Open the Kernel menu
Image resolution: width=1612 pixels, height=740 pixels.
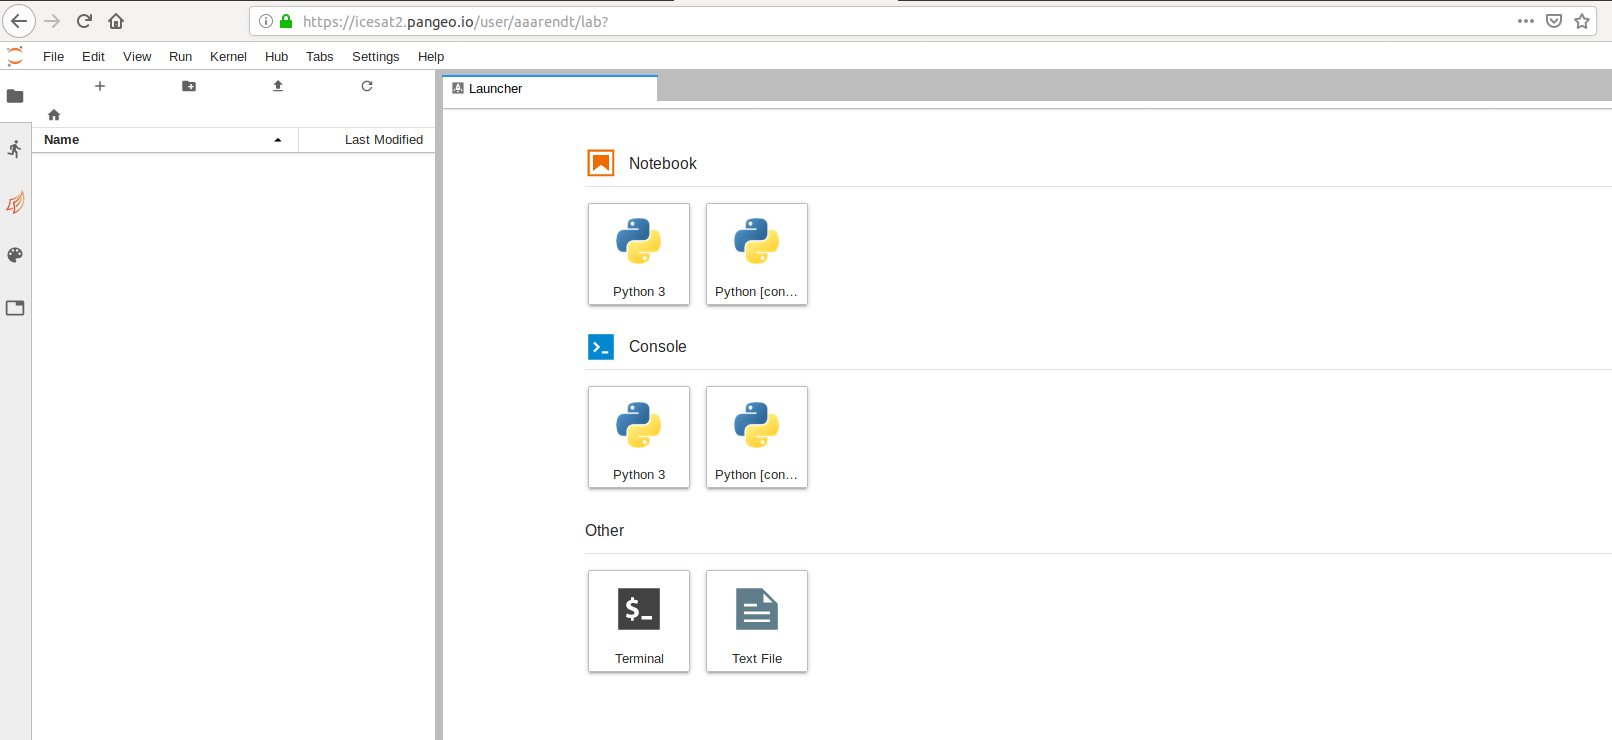tap(228, 57)
